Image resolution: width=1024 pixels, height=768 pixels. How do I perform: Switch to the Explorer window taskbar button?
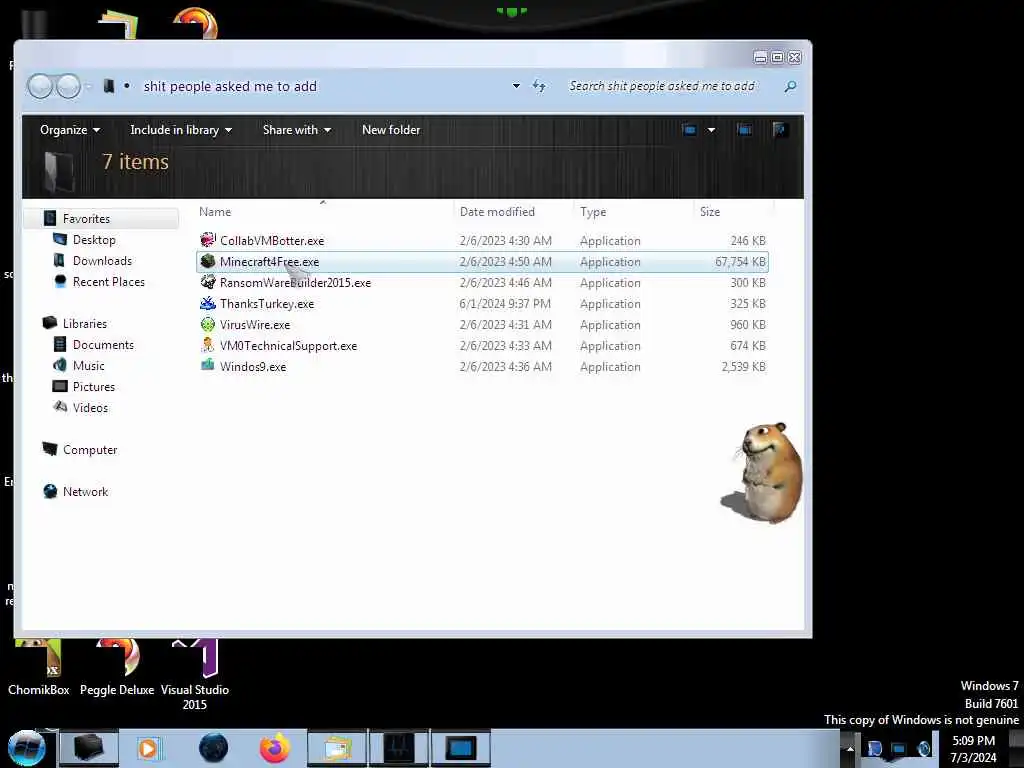(x=89, y=748)
